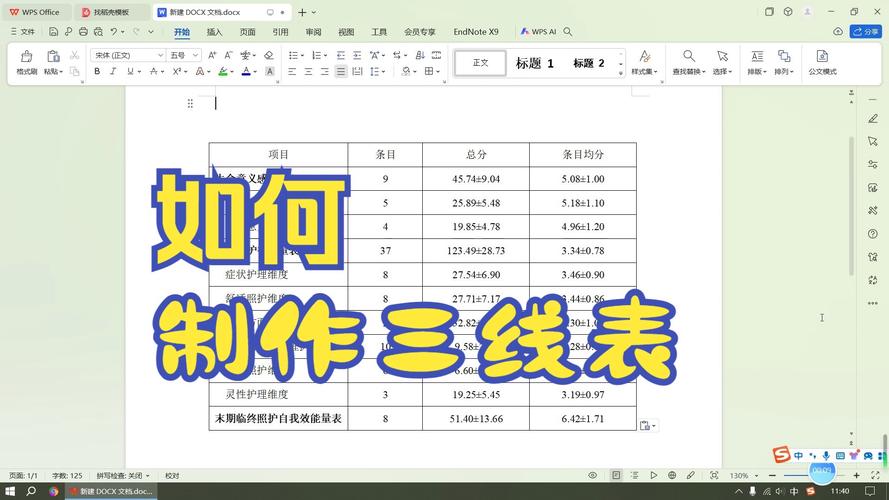The width and height of the screenshot is (889, 500).
Task: Click spell check status 拼写检查: 关闭
Action: (122, 476)
